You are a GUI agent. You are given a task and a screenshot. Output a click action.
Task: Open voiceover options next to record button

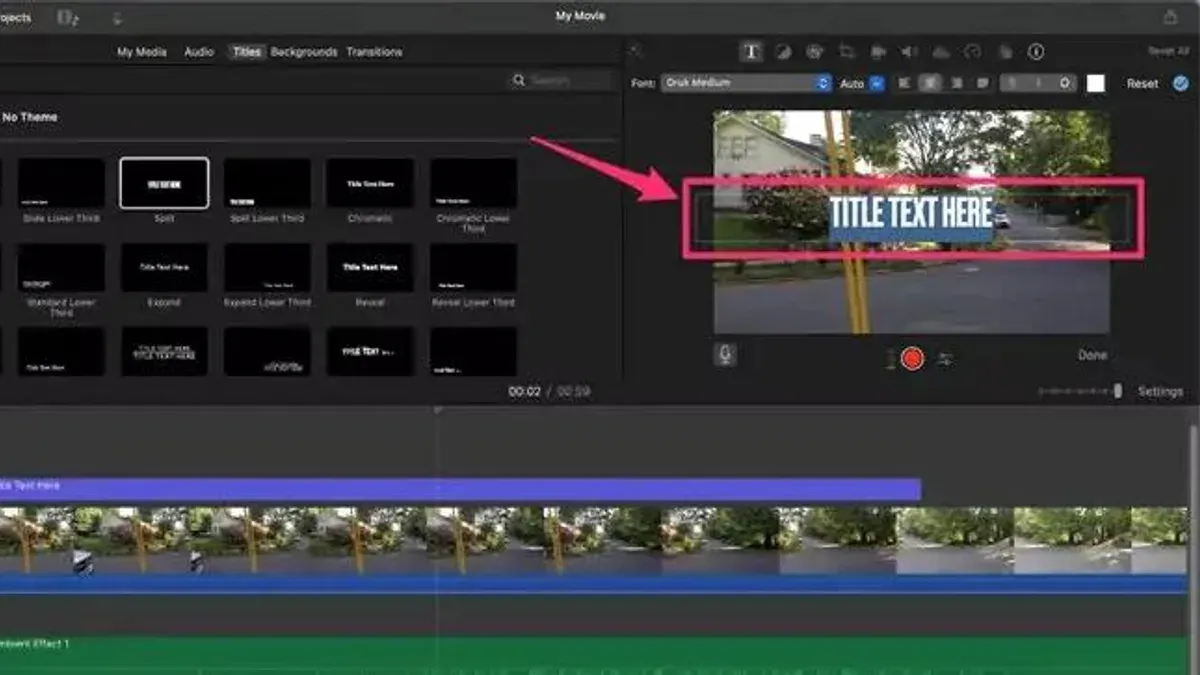click(x=945, y=358)
